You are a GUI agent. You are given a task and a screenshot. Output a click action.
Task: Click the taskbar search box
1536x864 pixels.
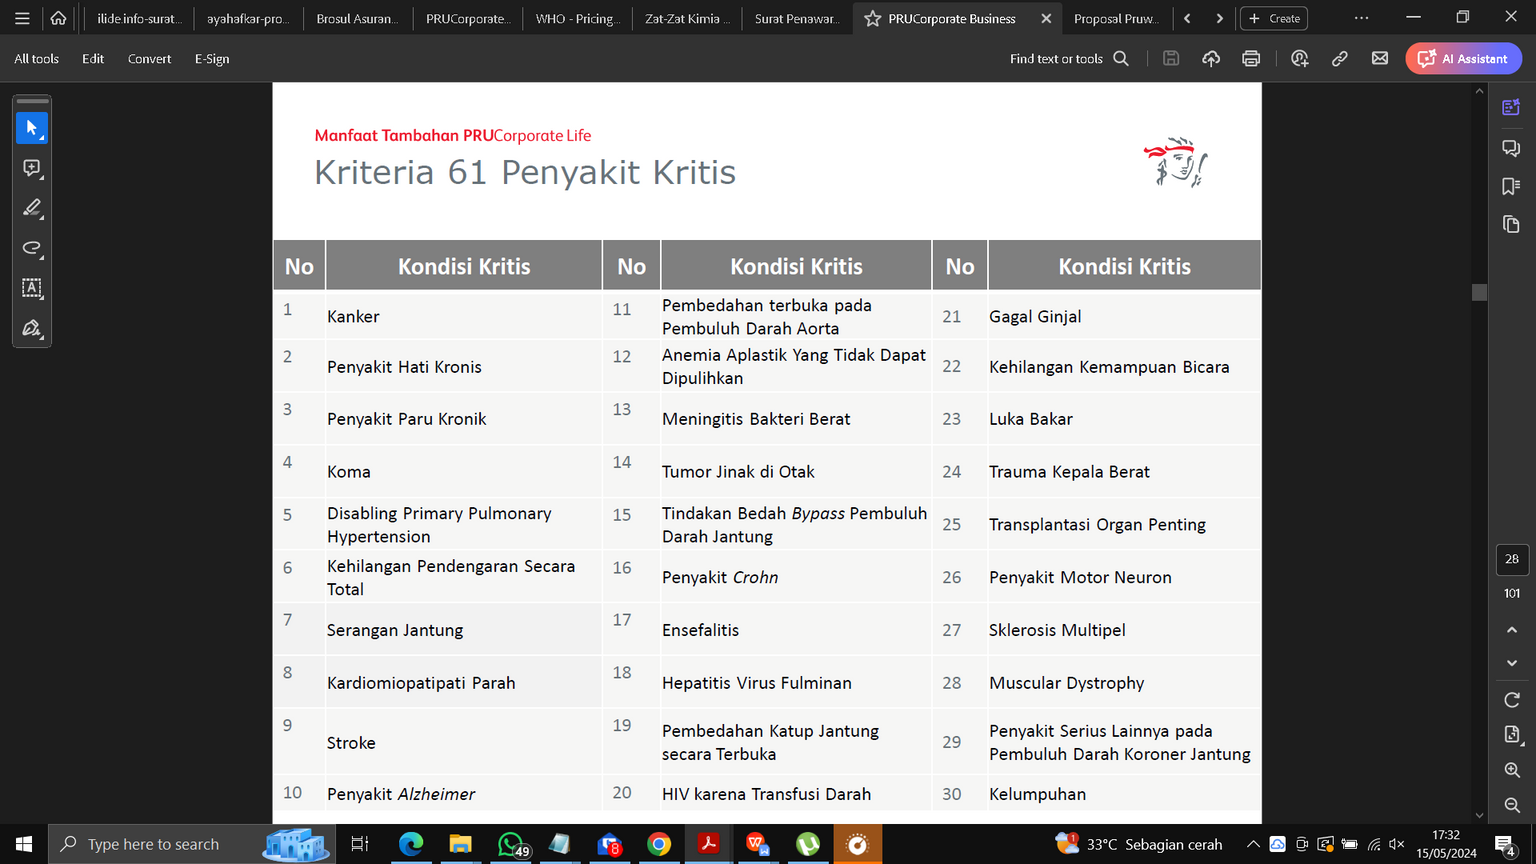coord(190,844)
